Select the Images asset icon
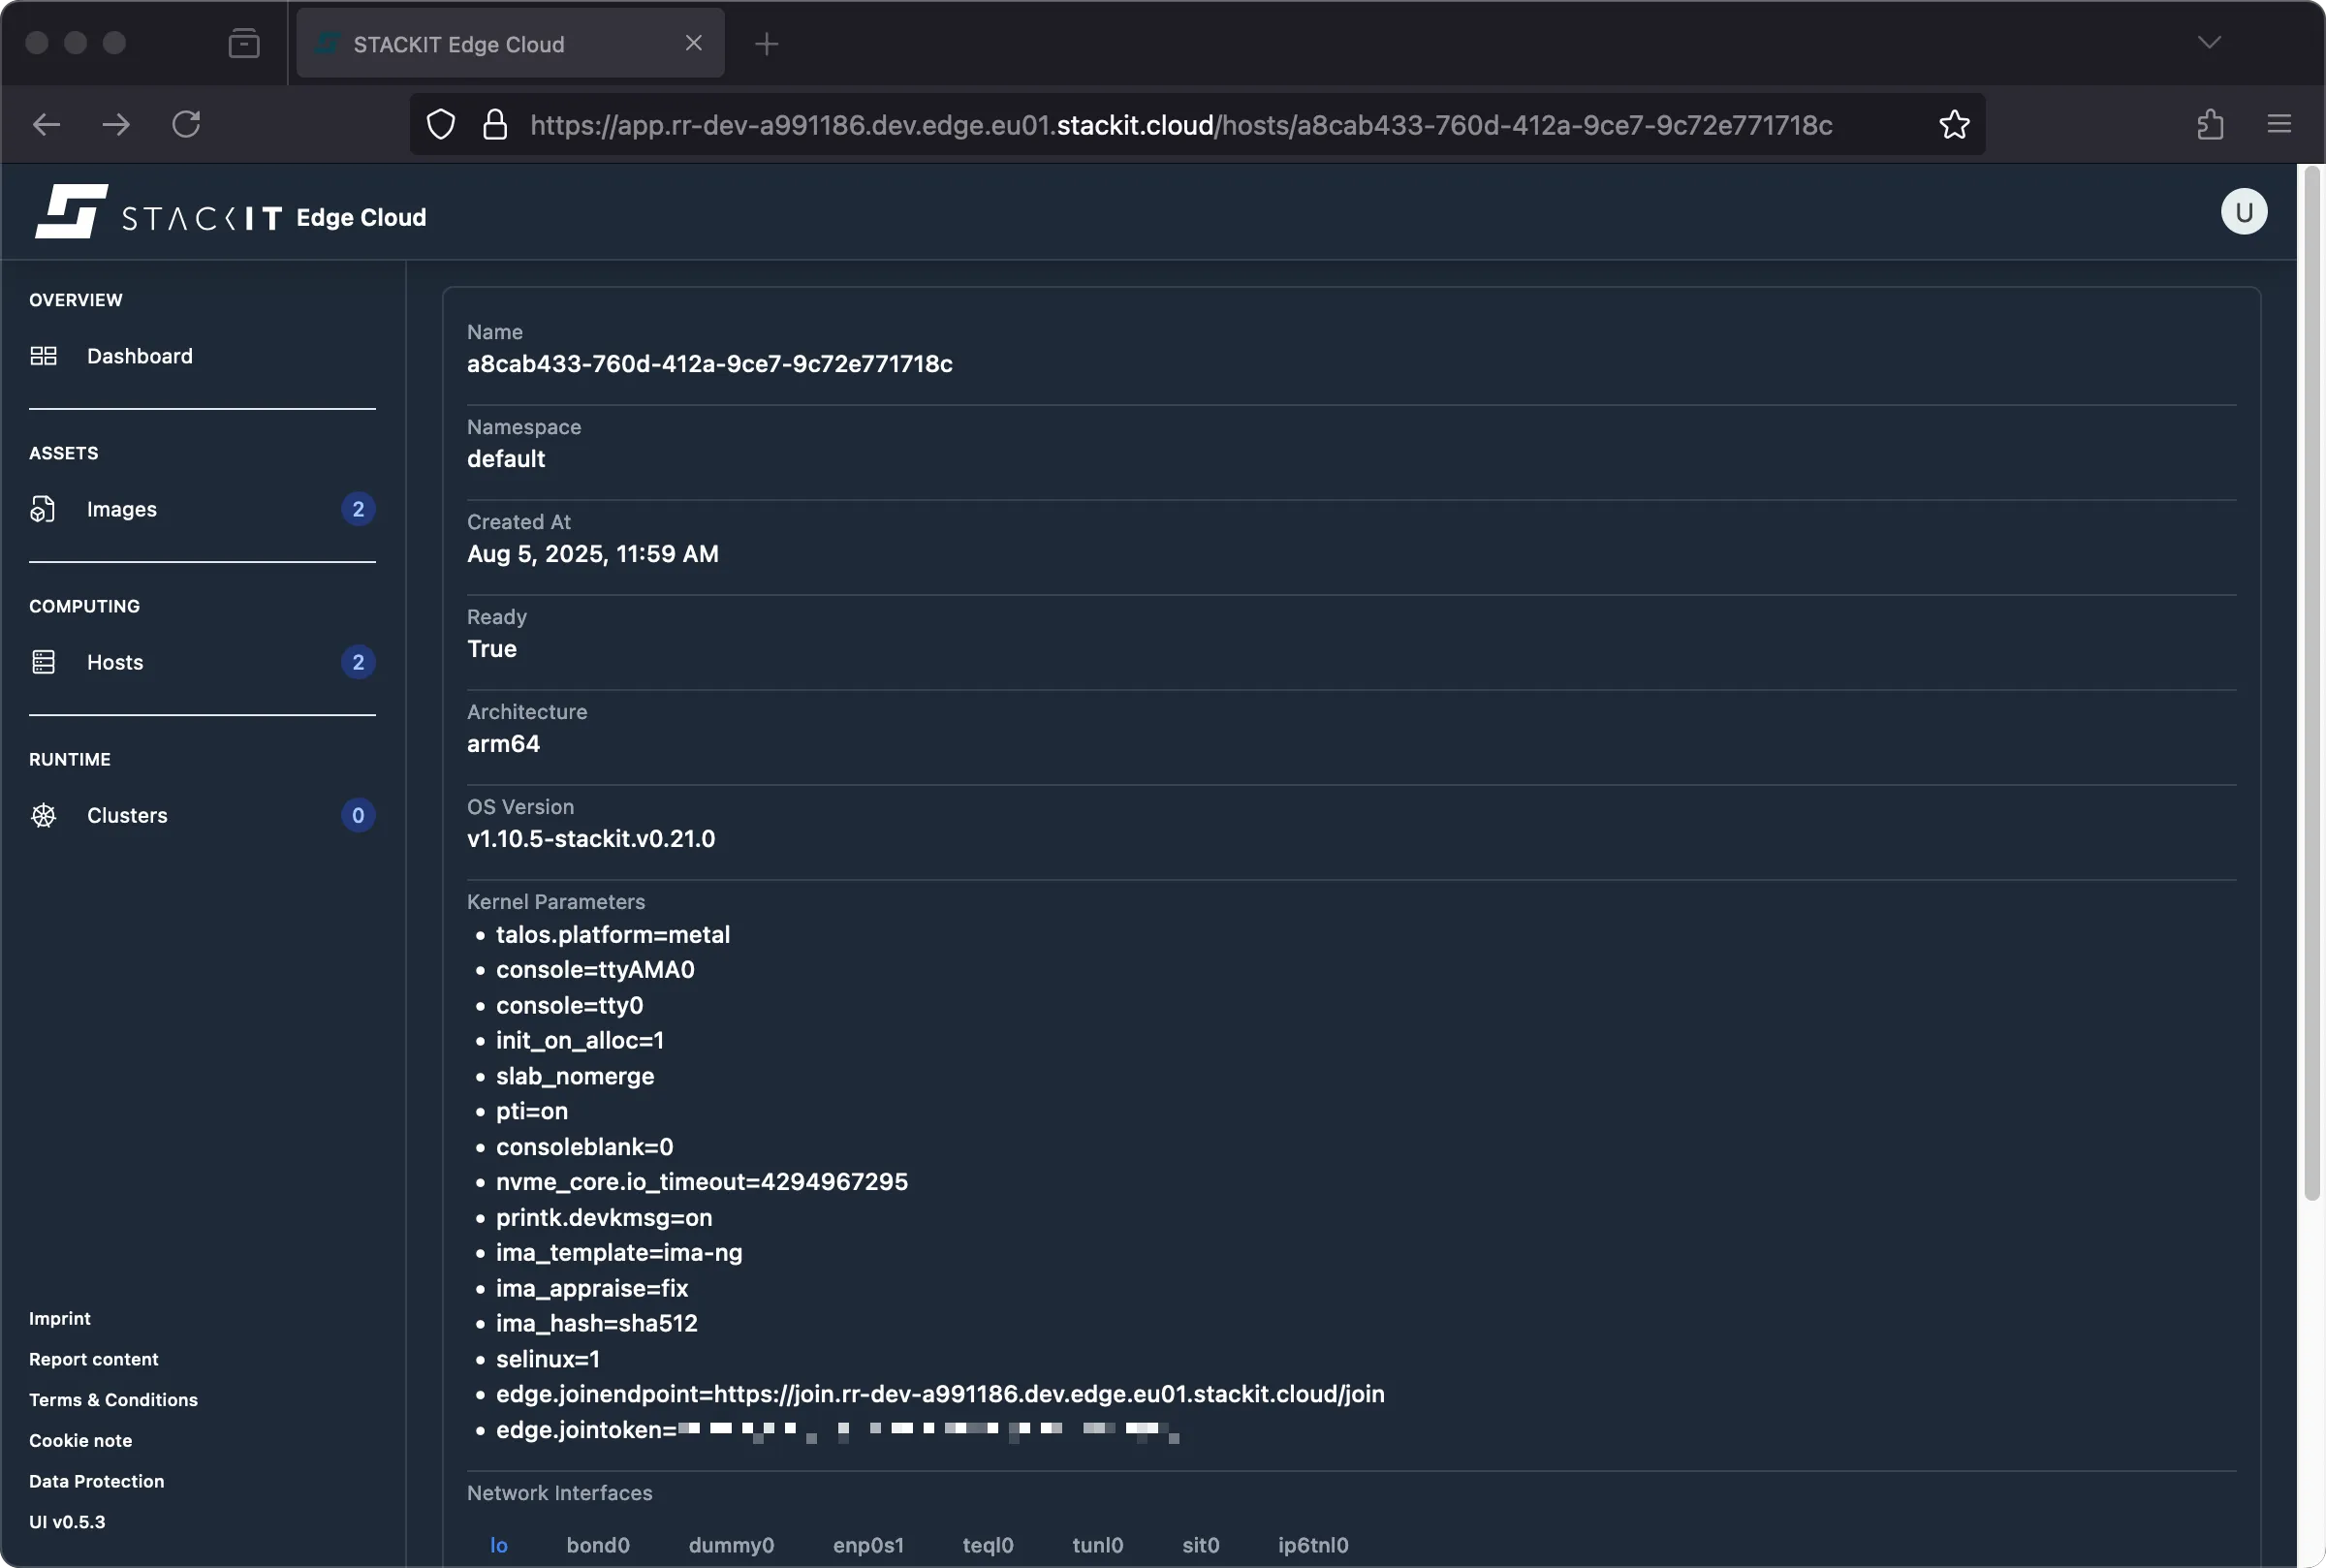 click(x=43, y=508)
